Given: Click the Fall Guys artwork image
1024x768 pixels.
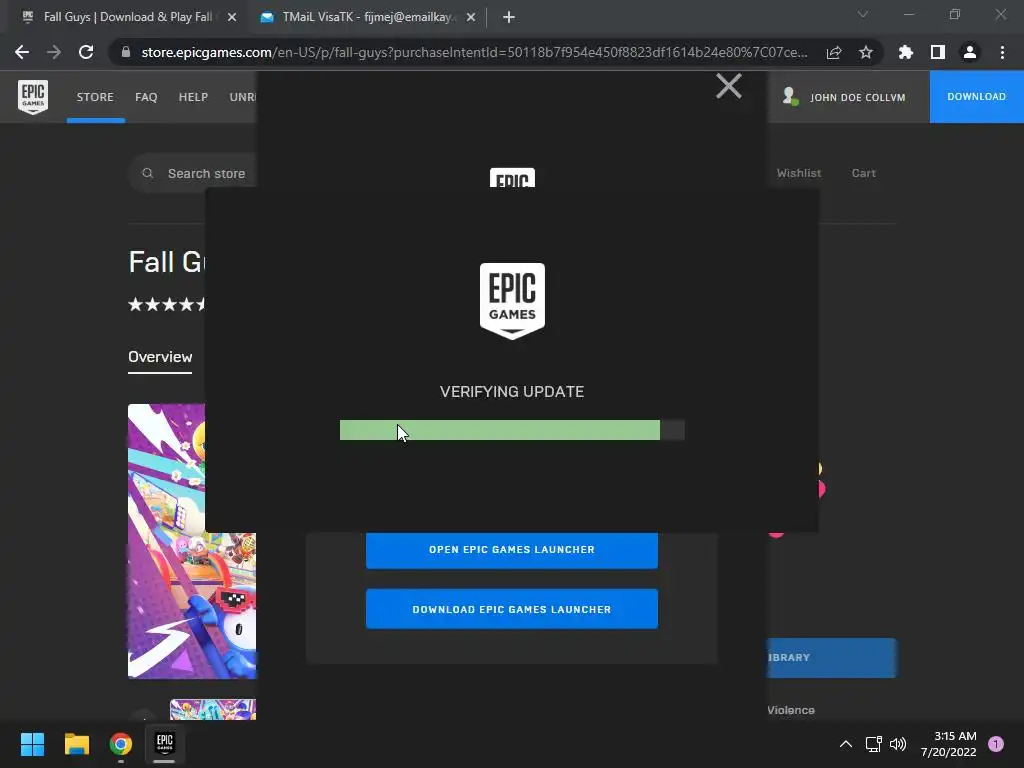Looking at the screenshot, I should coord(192,541).
